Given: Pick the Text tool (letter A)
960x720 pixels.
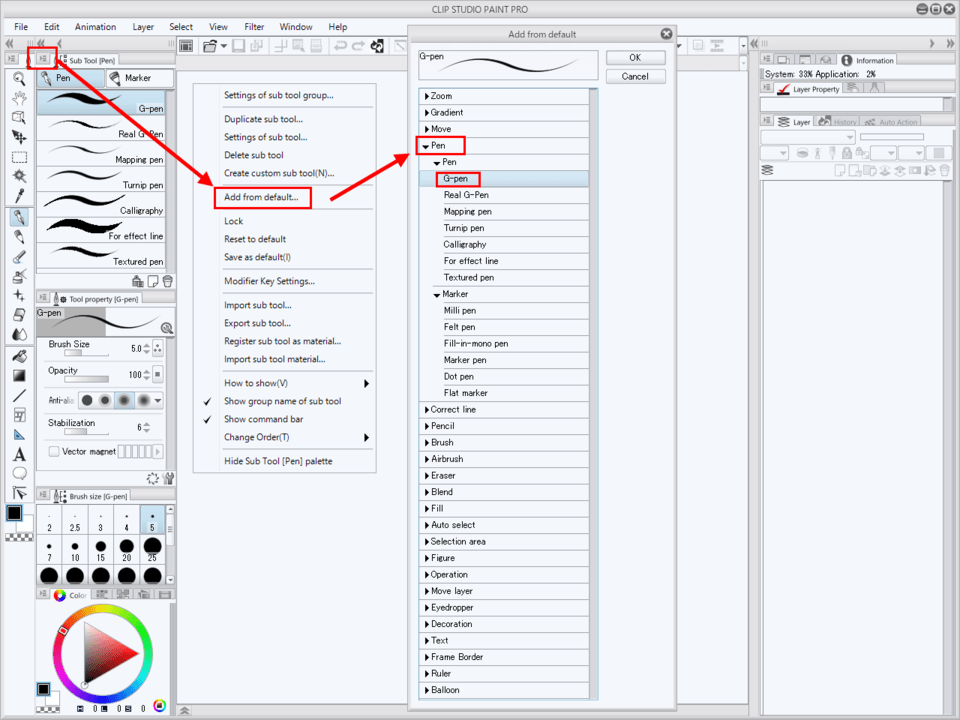Looking at the screenshot, I should 19,455.
